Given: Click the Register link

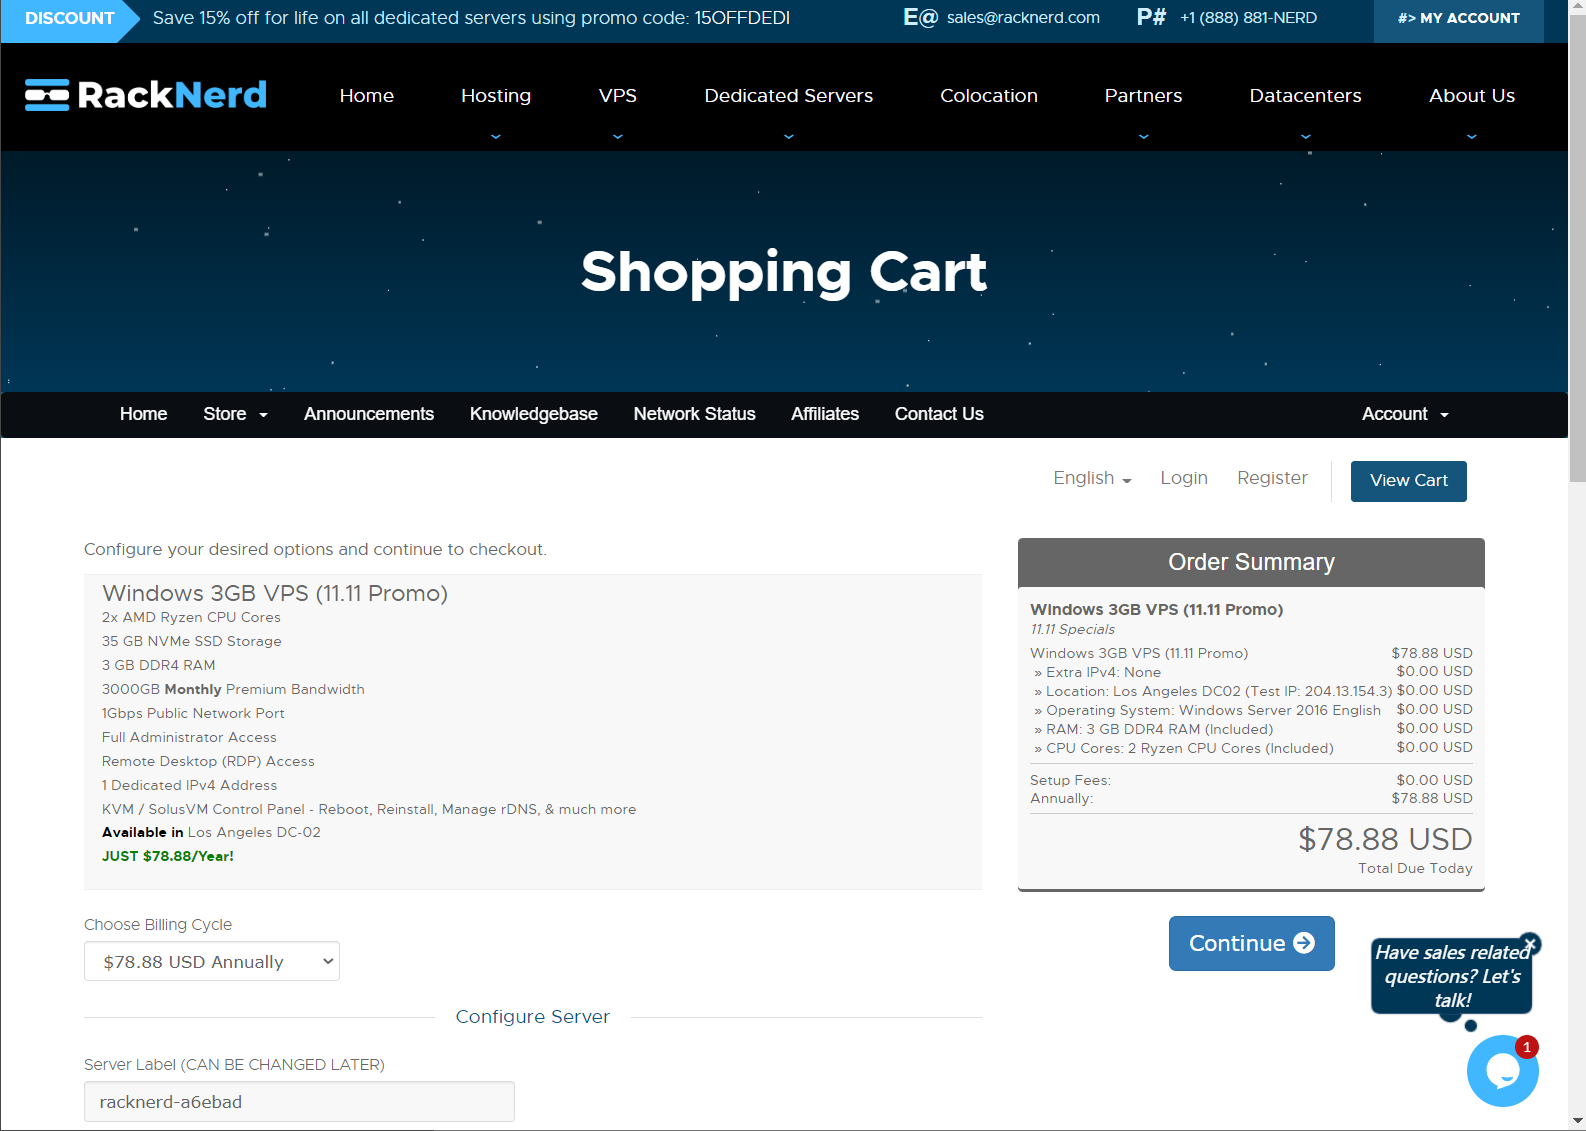Looking at the screenshot, I should click(1272, 478).
